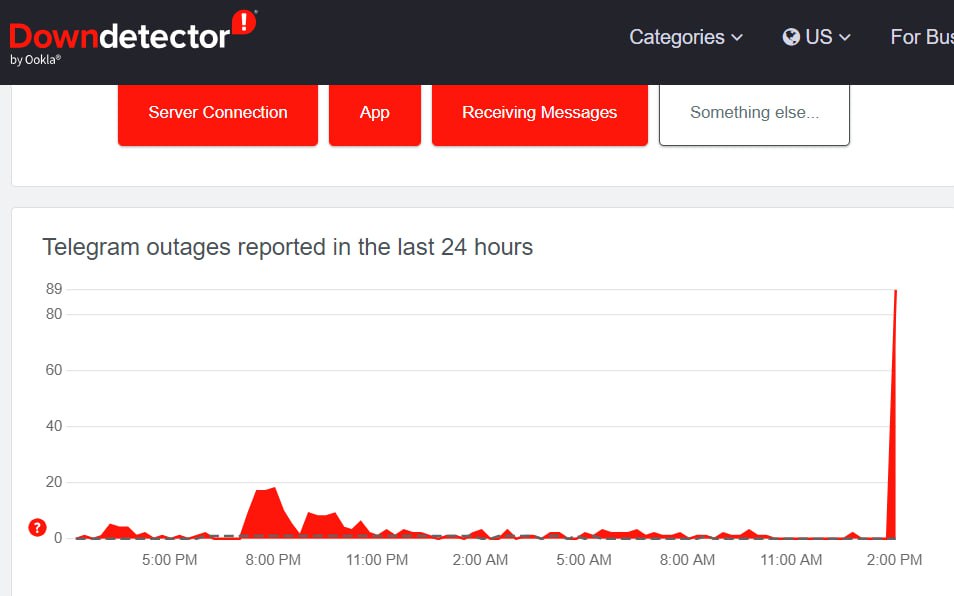
Task: Click the red exclamation badge in logo
Action: pos(243,21)
